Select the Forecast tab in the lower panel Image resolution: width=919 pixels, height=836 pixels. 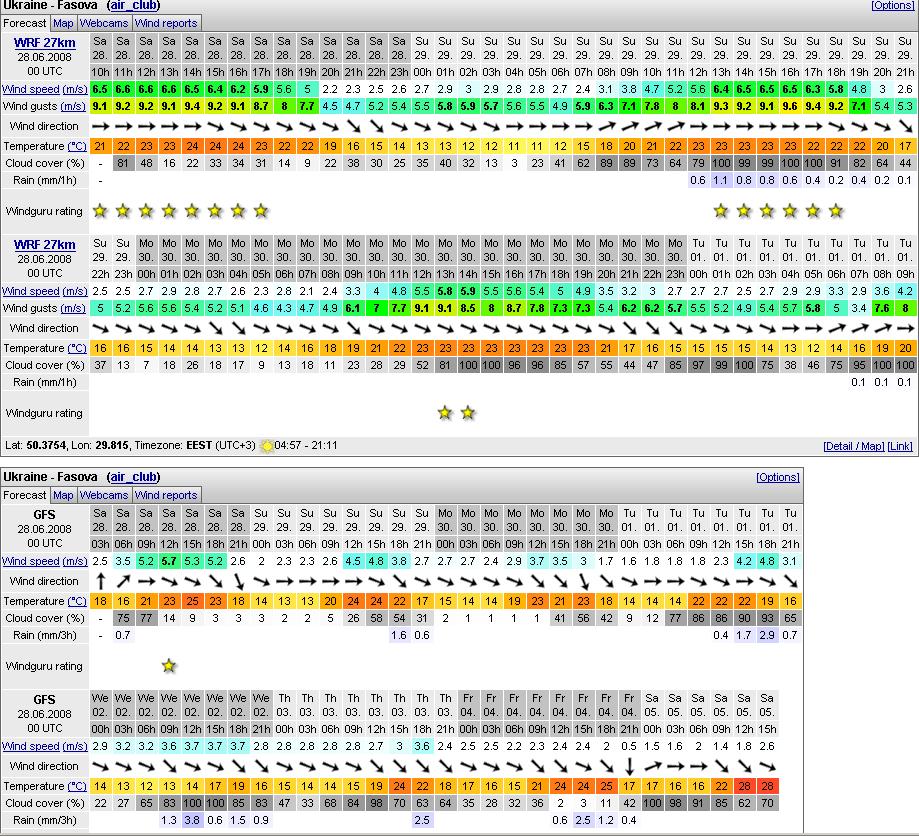(25, 495)
